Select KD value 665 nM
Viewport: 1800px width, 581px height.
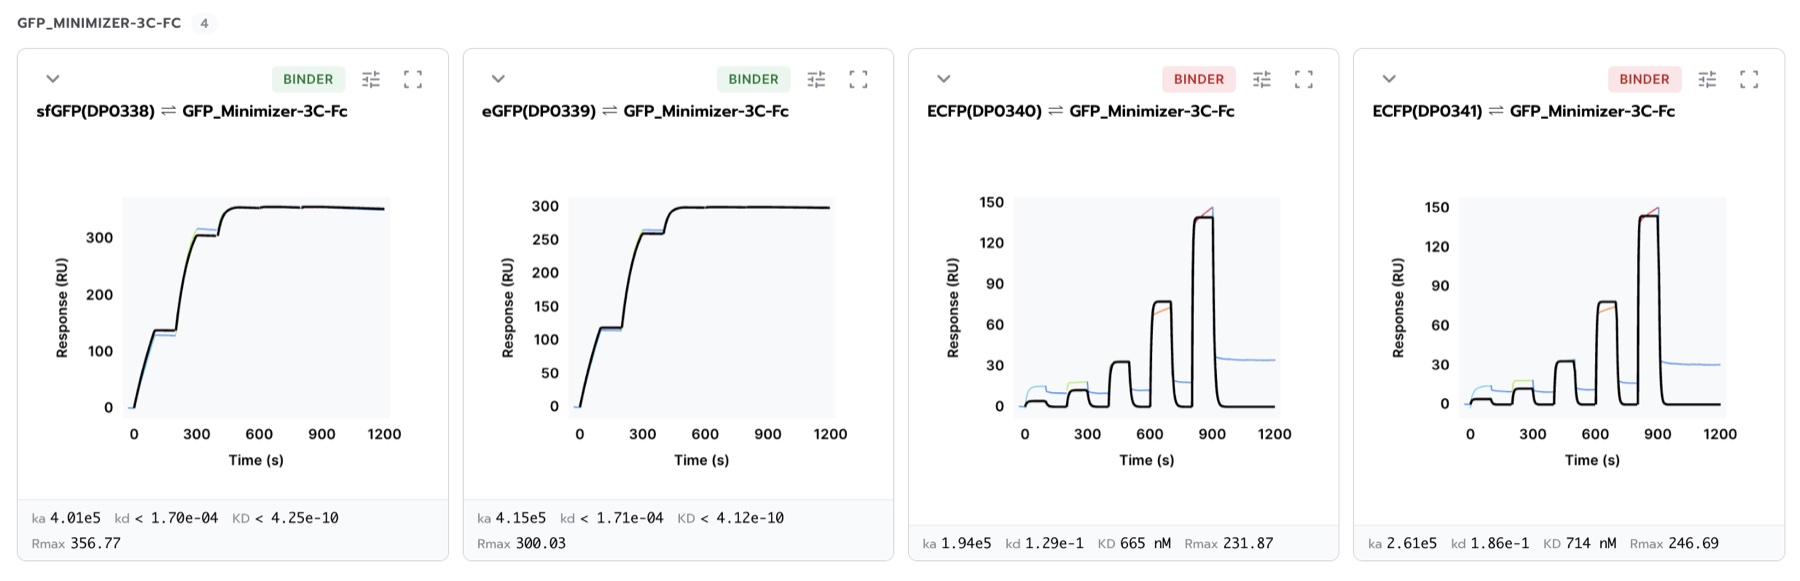[x=1146, y=544]
